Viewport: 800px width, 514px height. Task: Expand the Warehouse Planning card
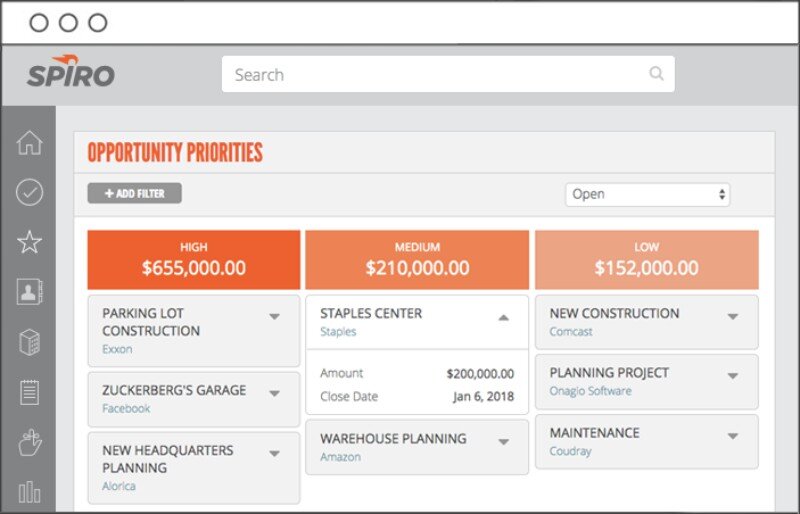click(x=503, y=442)
